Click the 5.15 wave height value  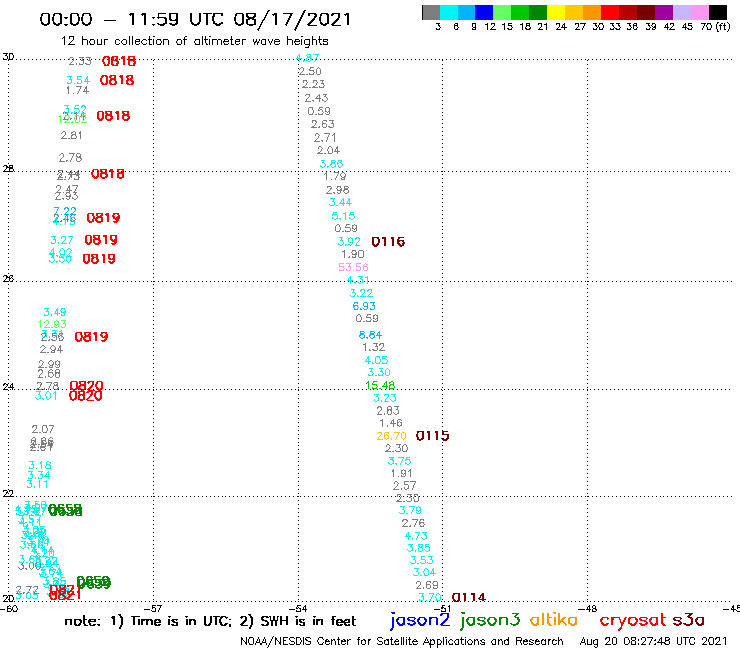[x=343, y=216]
